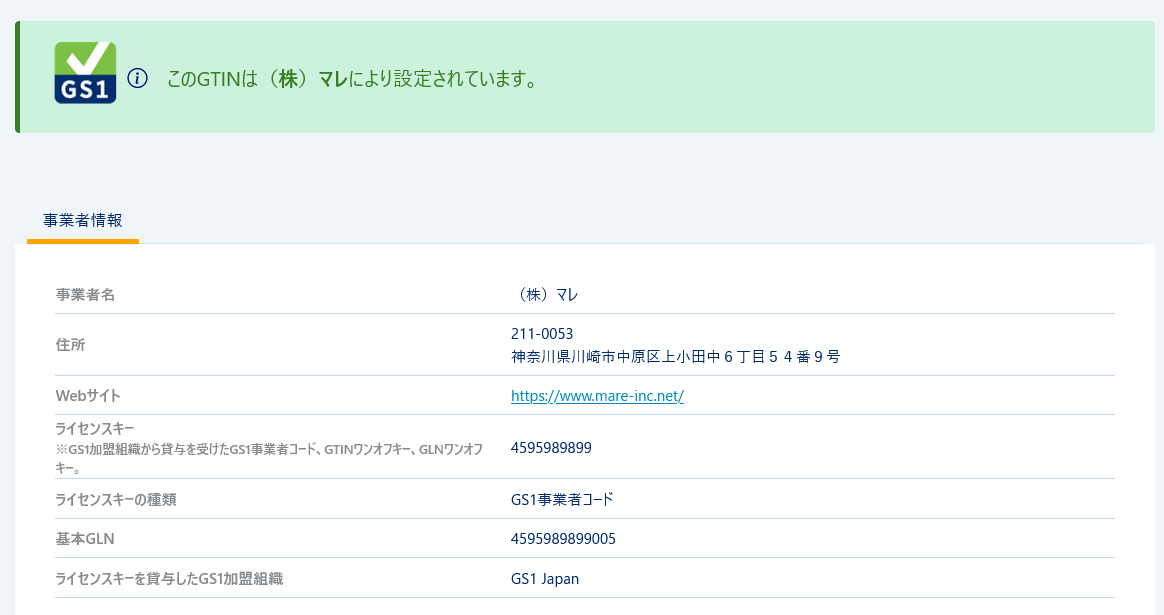1164x615 pixels.
Task: Click the 事業者名 row label
Action: 85,295
